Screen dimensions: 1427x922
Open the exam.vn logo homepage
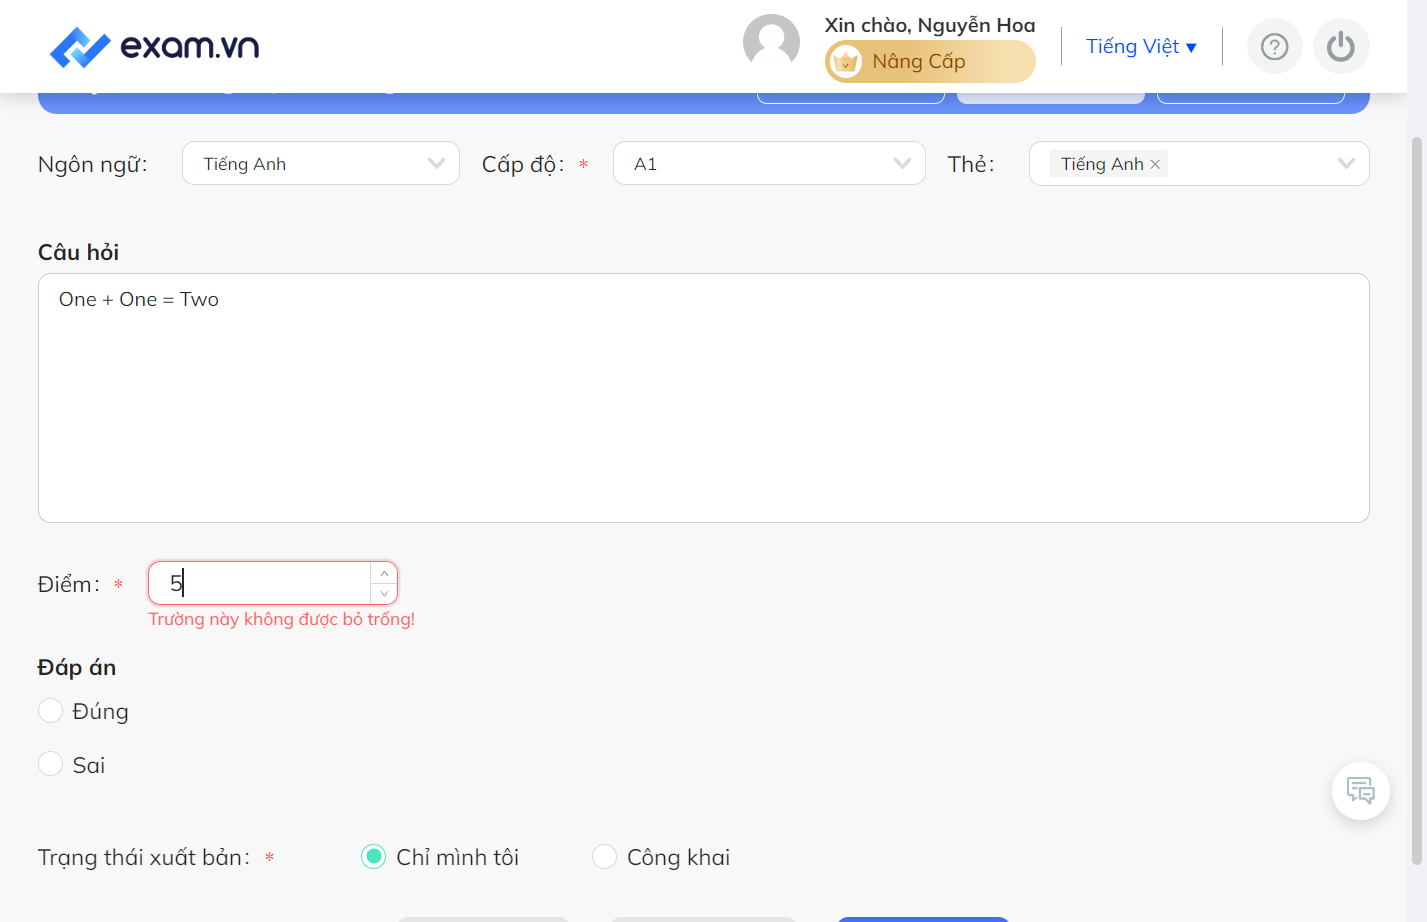click(154, 47)
